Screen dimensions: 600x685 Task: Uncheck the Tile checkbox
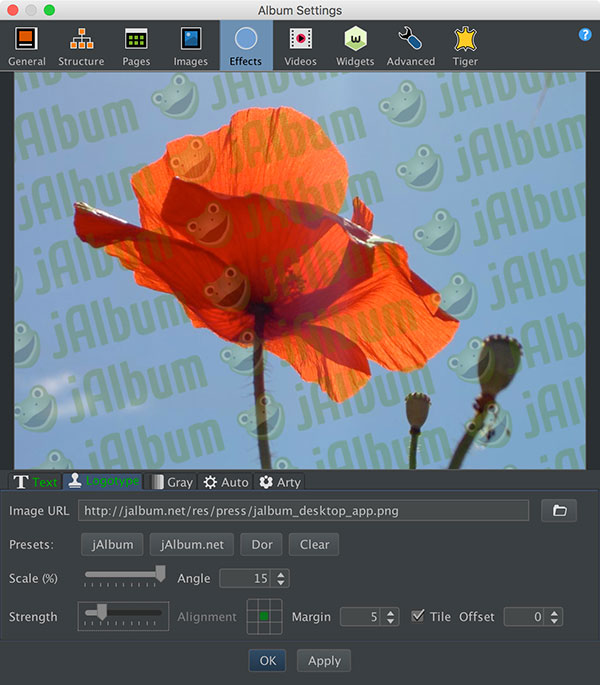(x=417, y=616)
